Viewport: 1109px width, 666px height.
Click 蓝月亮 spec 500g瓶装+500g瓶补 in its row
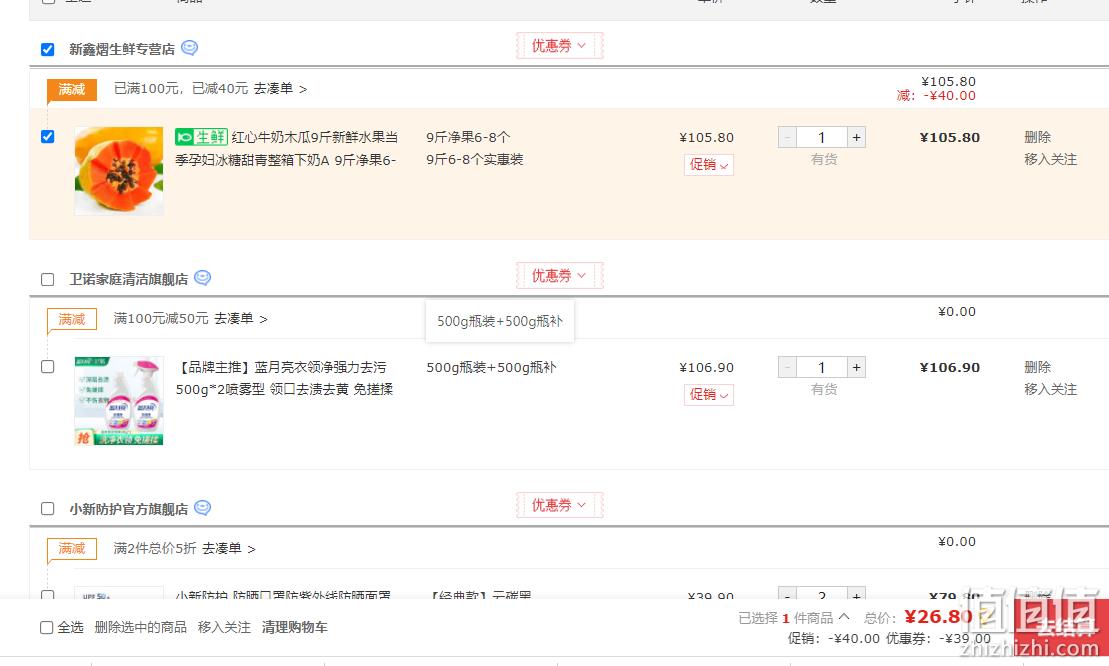coord(491,367)
